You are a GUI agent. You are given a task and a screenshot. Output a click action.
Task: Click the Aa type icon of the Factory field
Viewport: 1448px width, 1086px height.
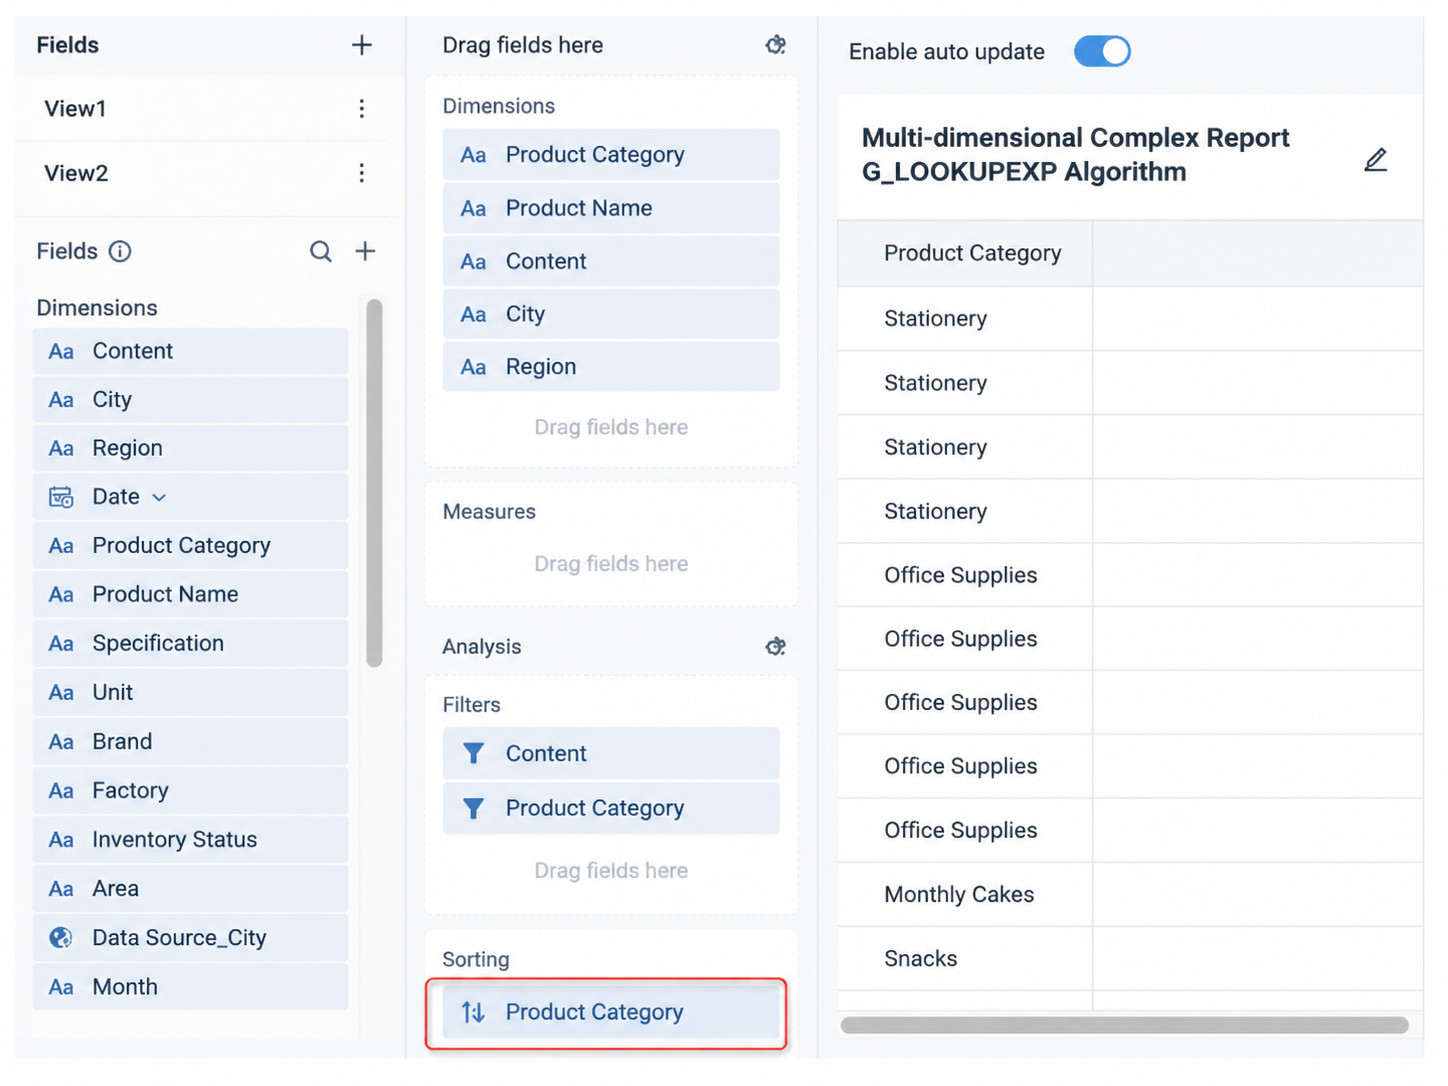tap(61, 791)
